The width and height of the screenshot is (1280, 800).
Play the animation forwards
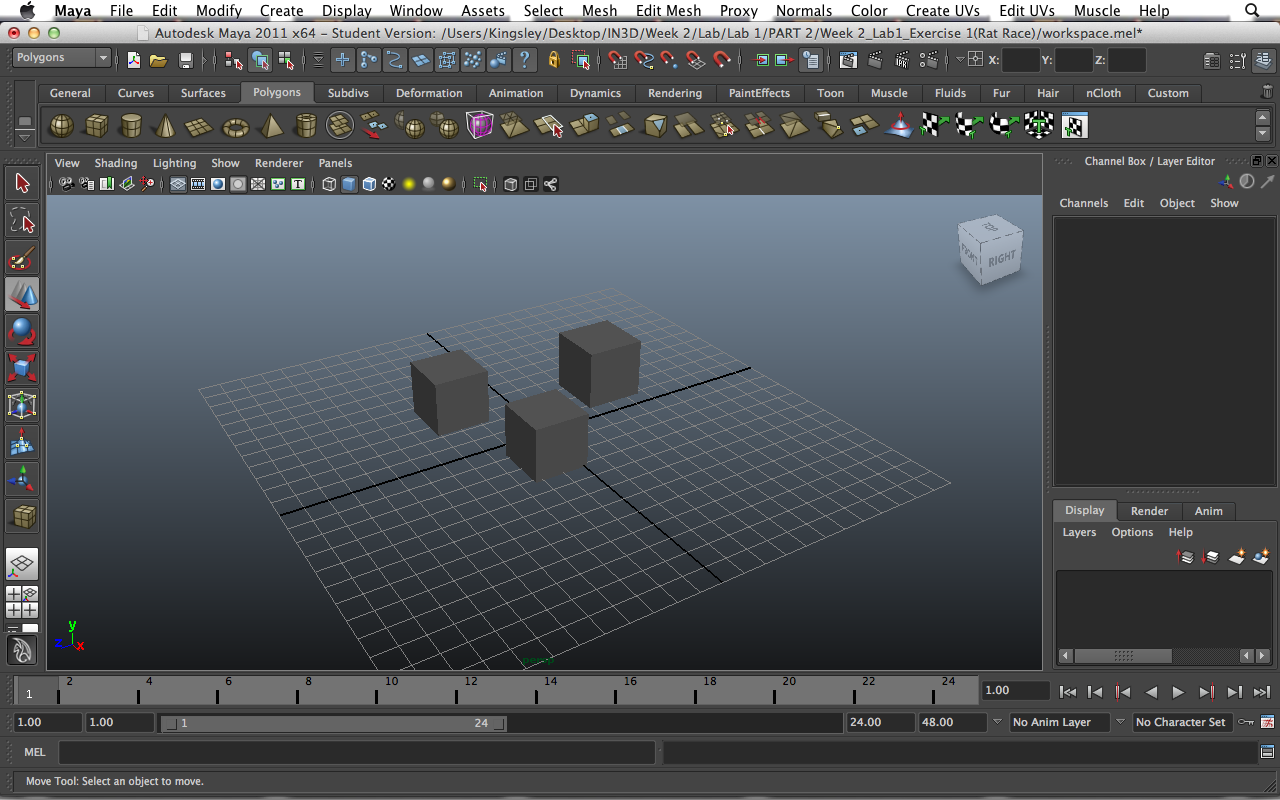click(x=1178, y=691)
